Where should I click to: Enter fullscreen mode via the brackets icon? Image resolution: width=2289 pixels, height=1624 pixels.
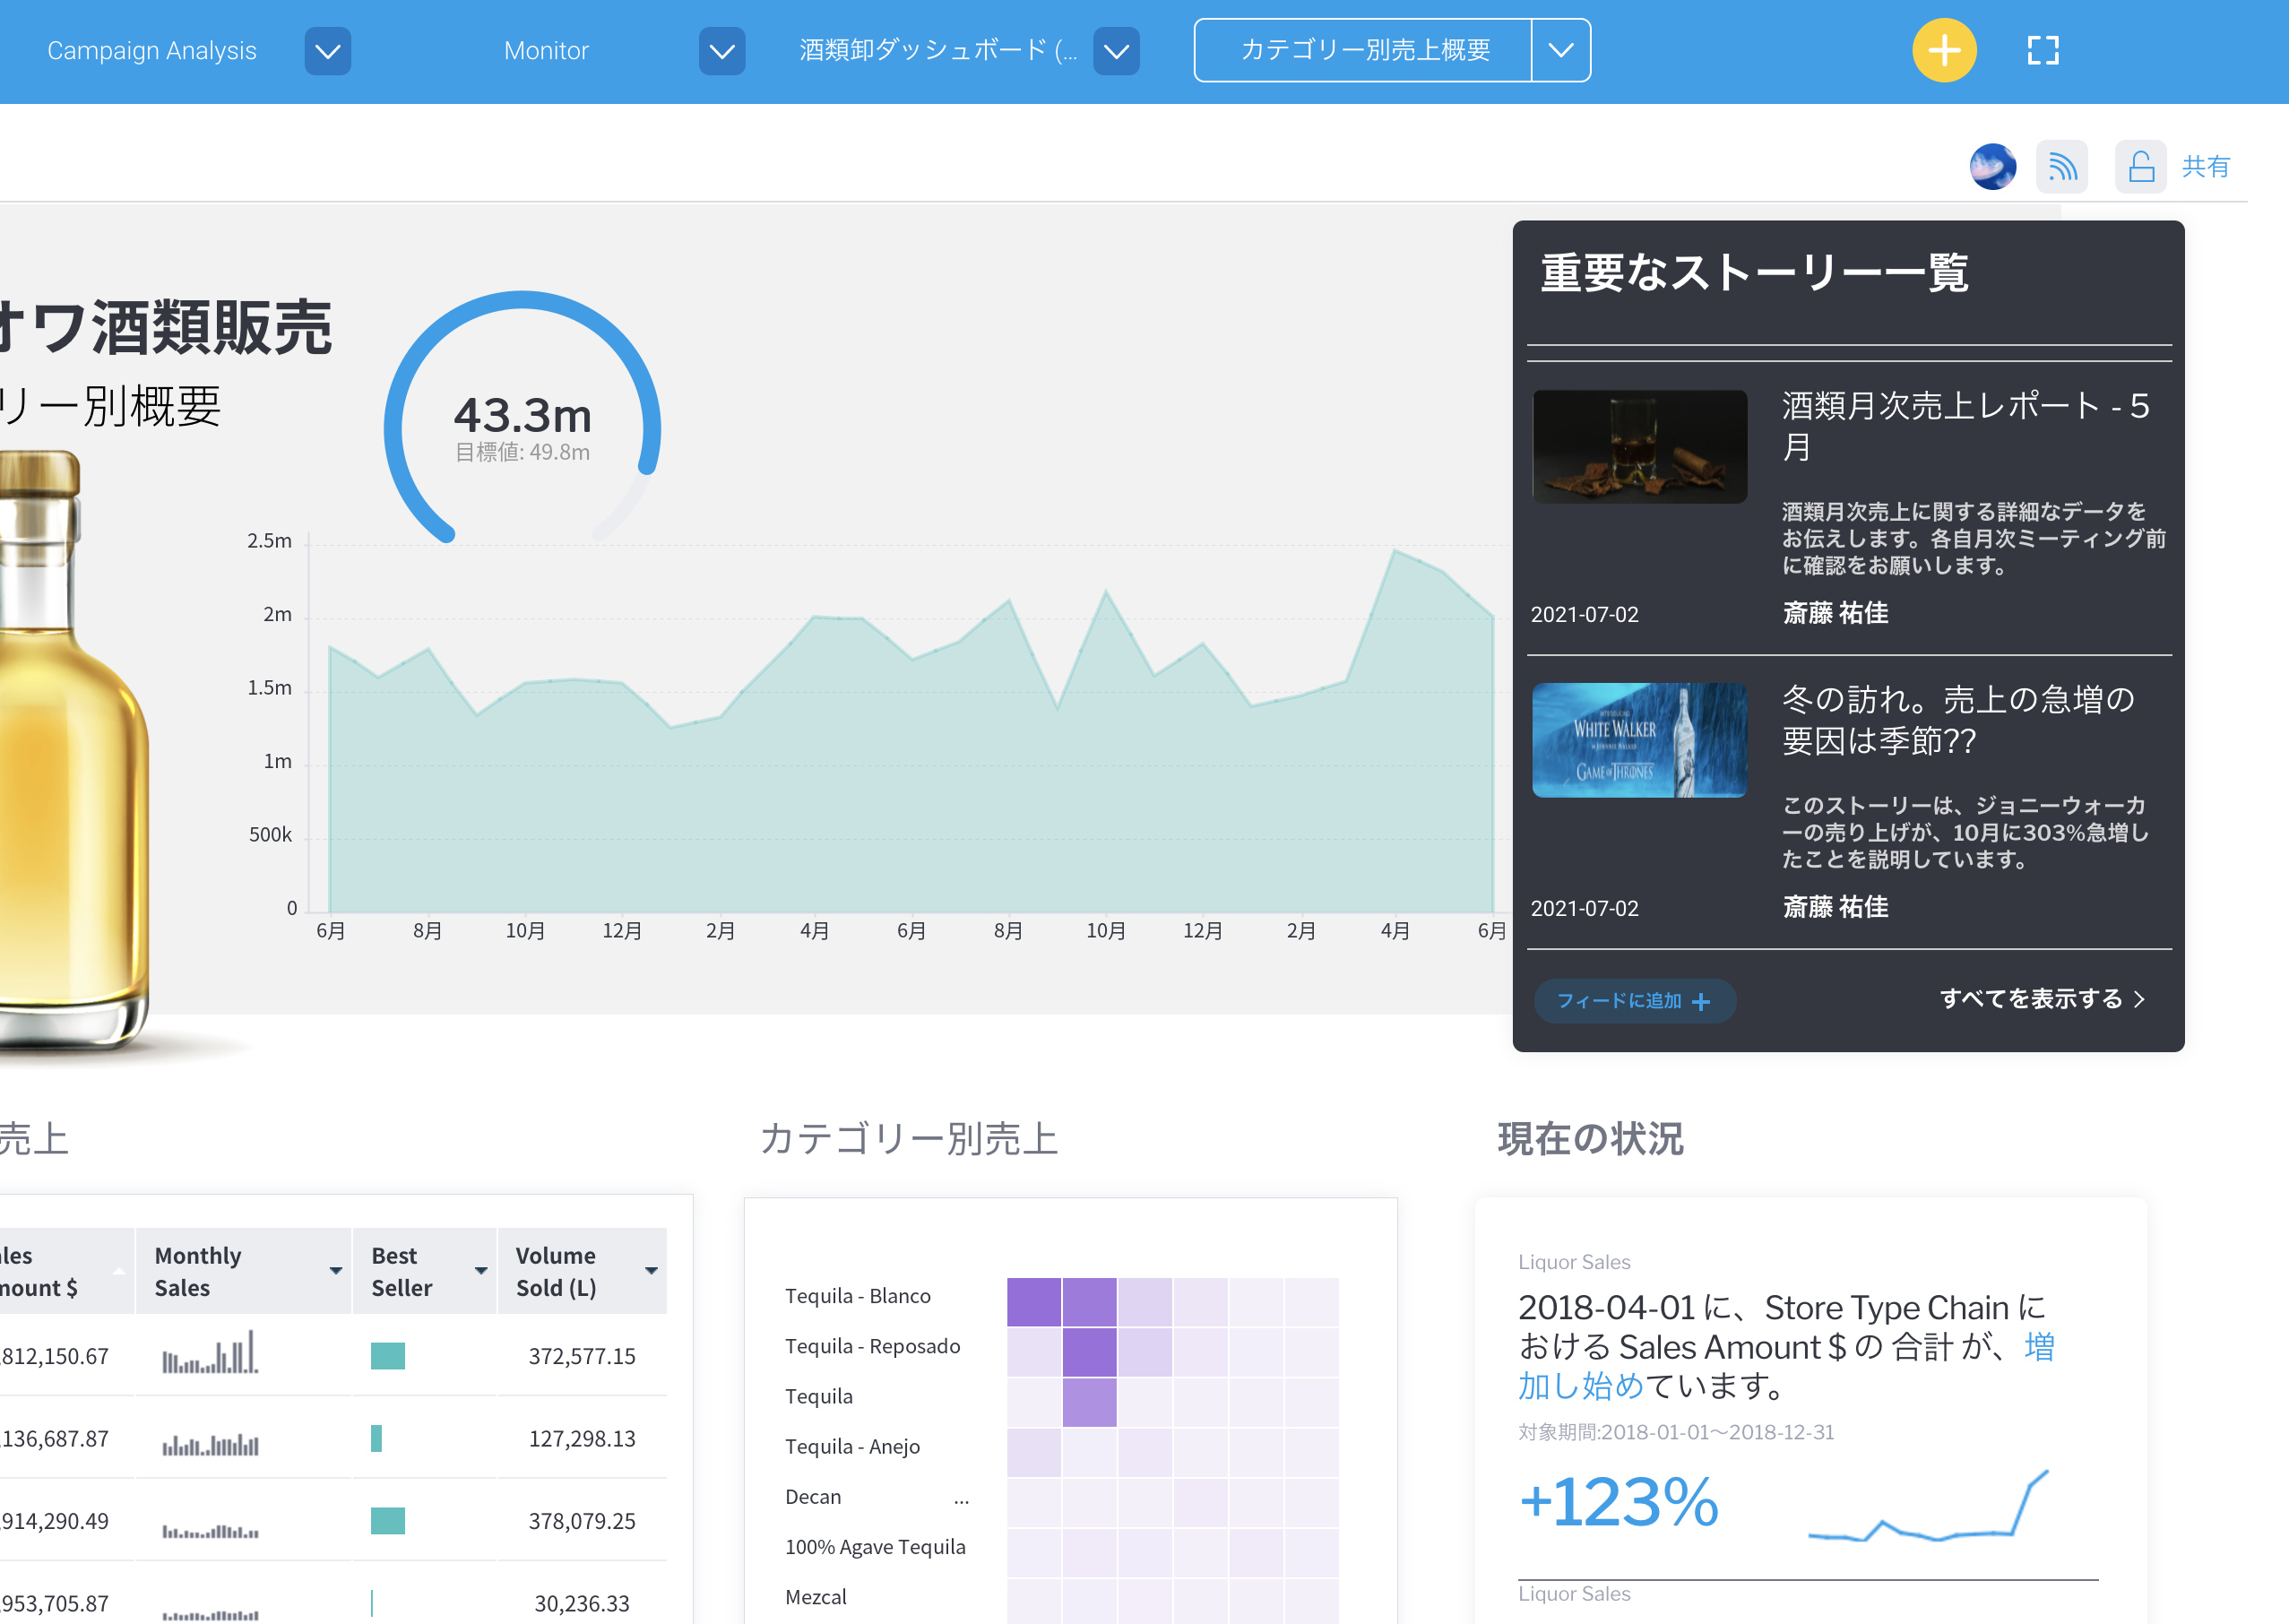(x=2042, y=50)
